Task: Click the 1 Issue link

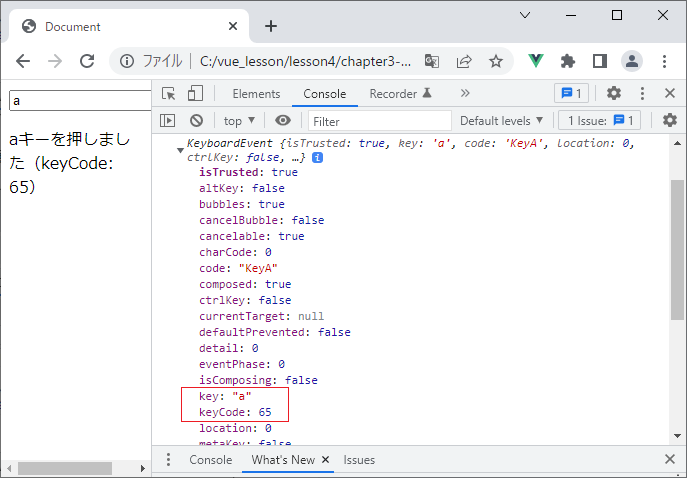Action: click(x=599, y=120)
